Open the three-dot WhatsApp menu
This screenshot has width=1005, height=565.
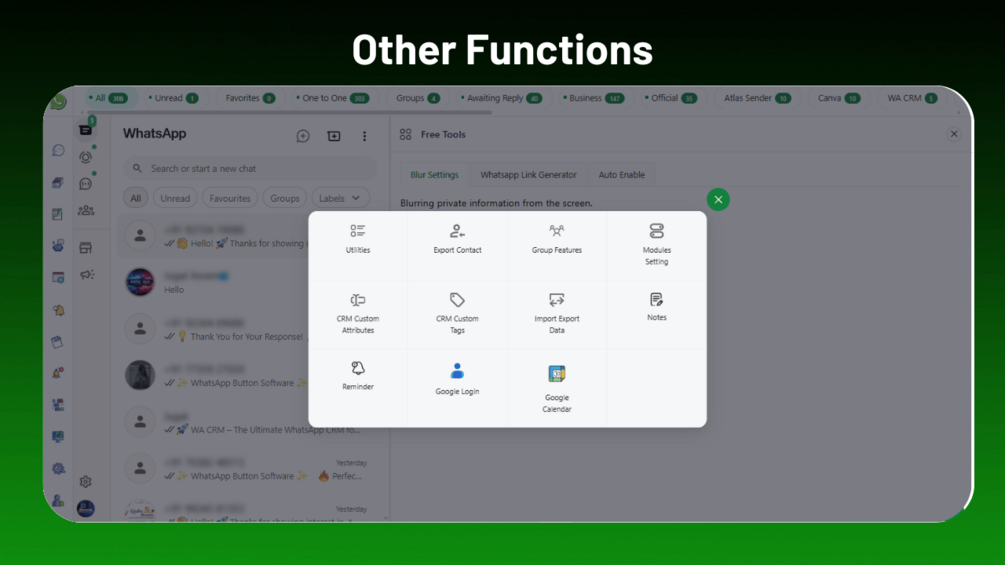tap(364, 136)
